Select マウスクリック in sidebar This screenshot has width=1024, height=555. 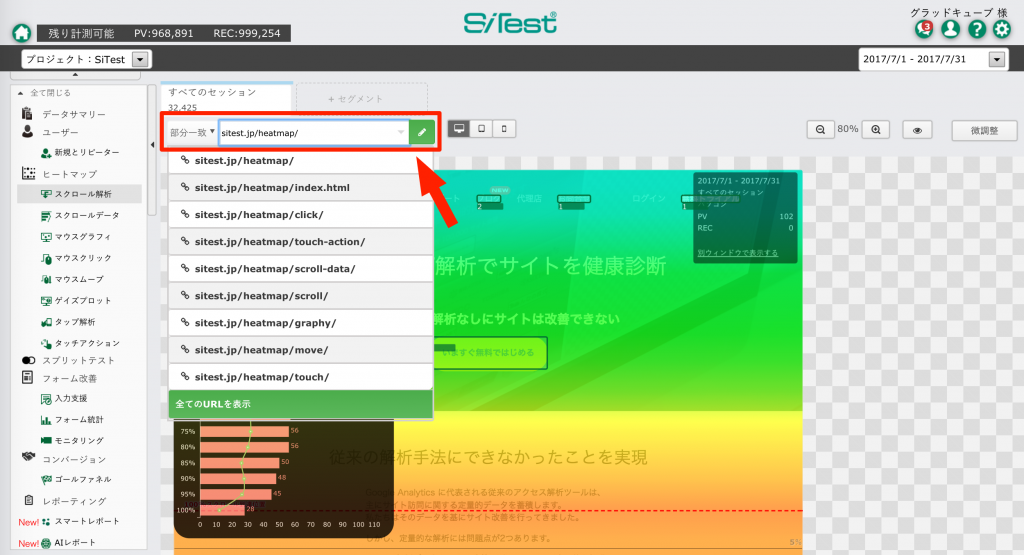tap(76, 258)
